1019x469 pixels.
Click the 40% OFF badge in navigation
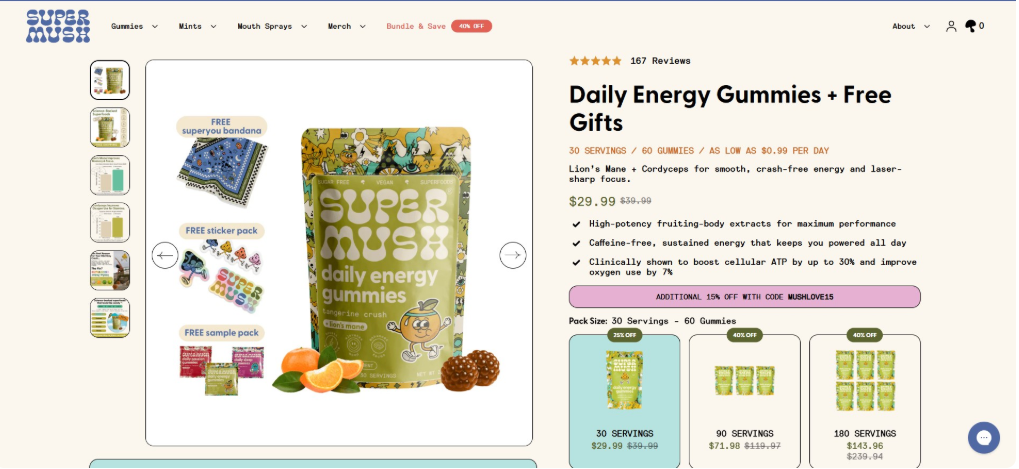pyautogui.click(x=471, y=27)
